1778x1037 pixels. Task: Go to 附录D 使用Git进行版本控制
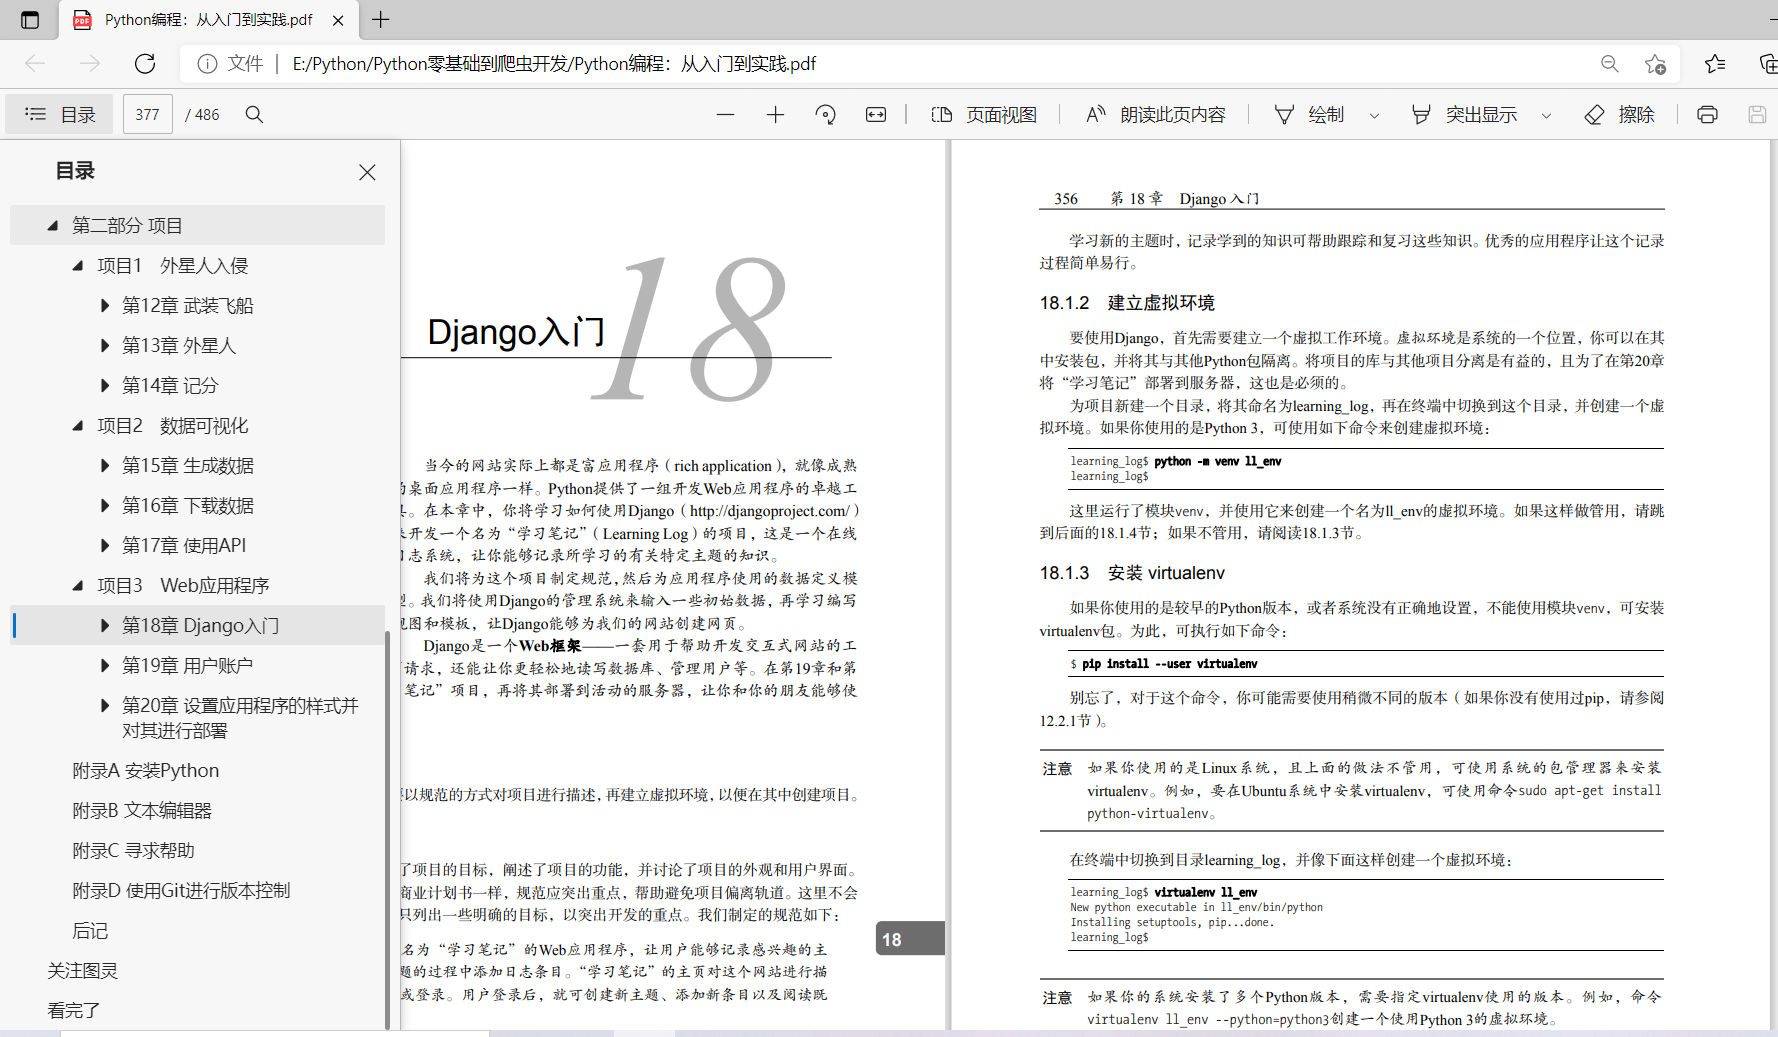point(181,891)
